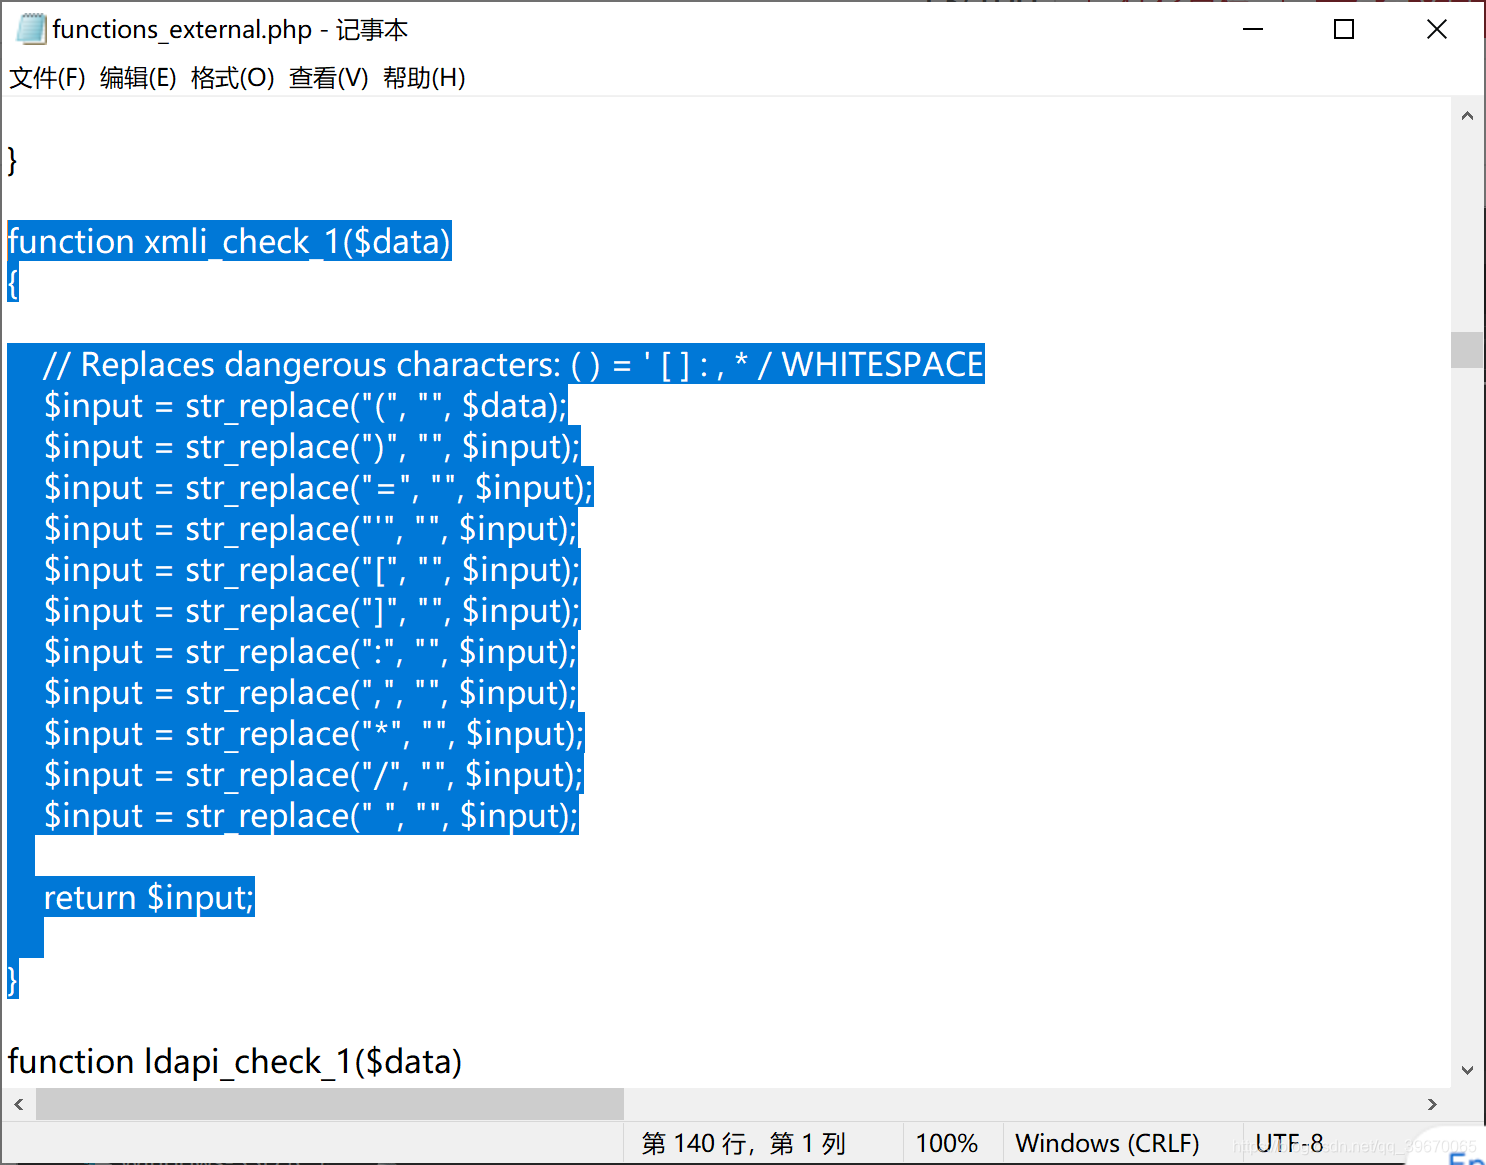Open the 文件(F) menu
This screenshot has height=1165, width=1486.
47,78
